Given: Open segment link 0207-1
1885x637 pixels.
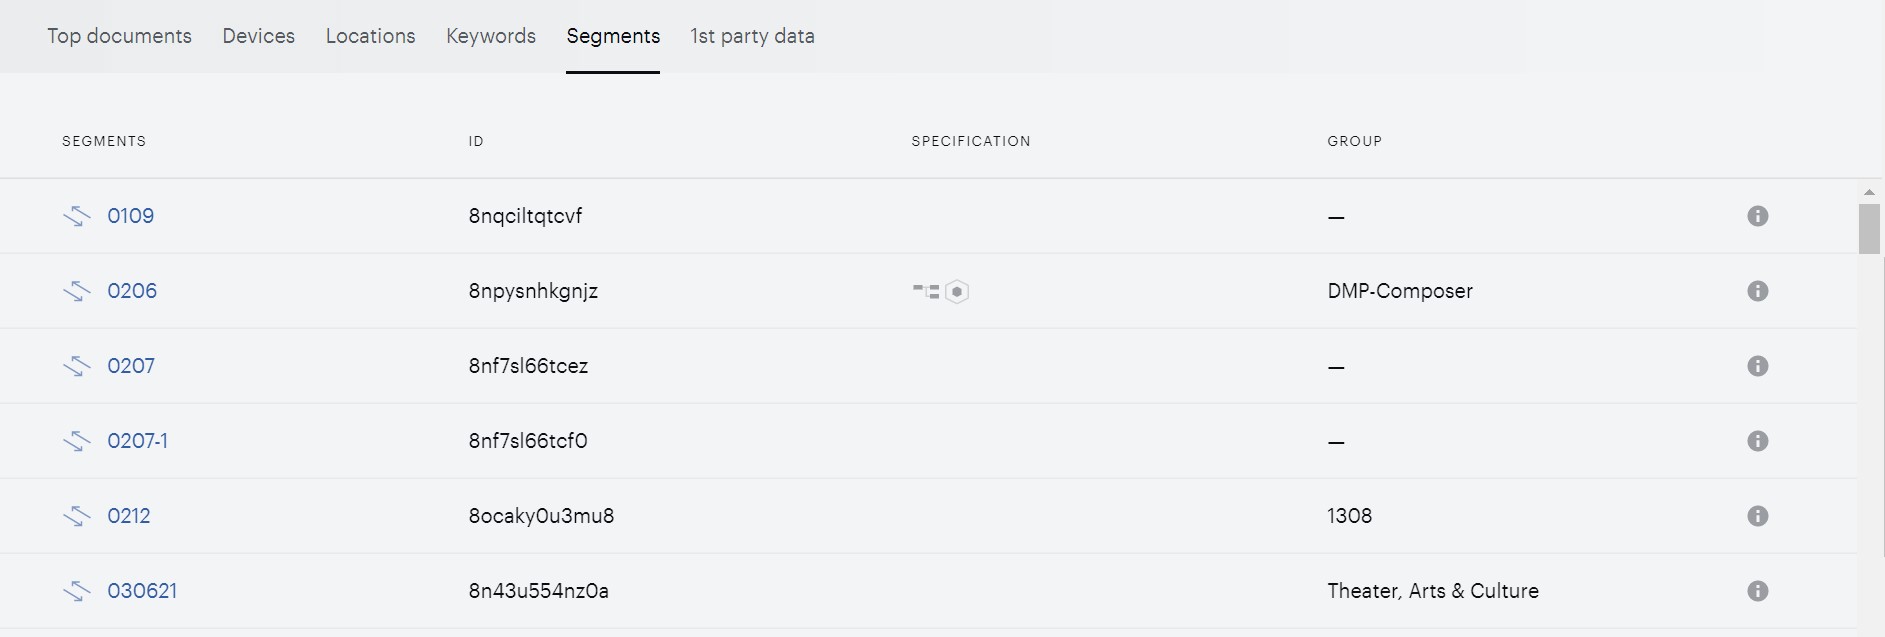Looking at the screenshot, I should (137, 441).
